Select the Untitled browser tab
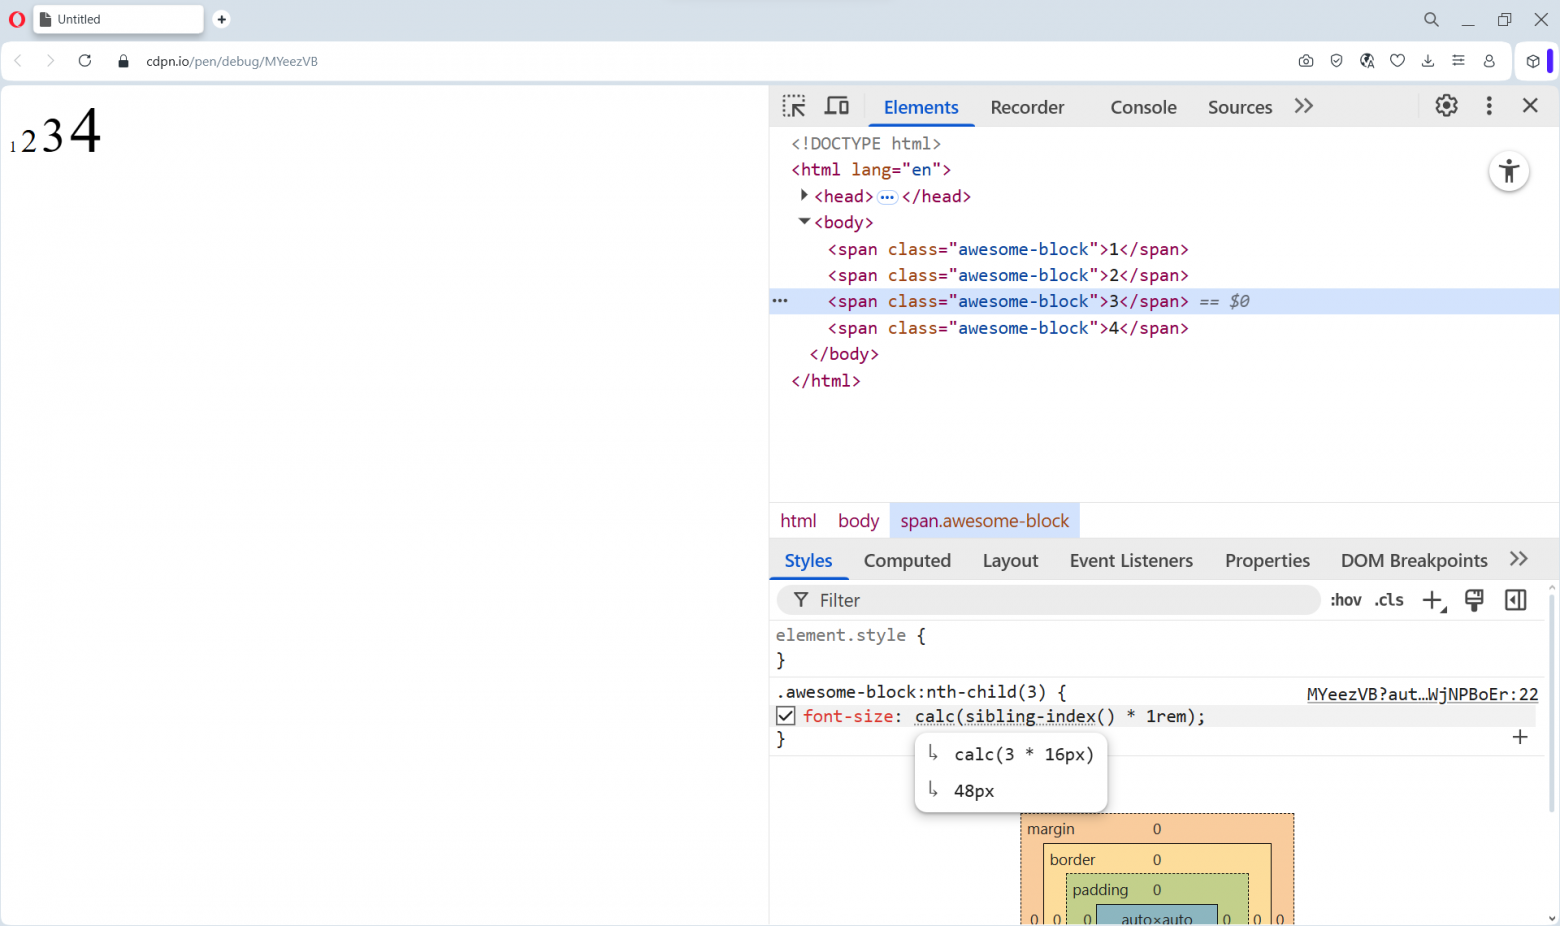1560x926 pixels. point(118,19)
